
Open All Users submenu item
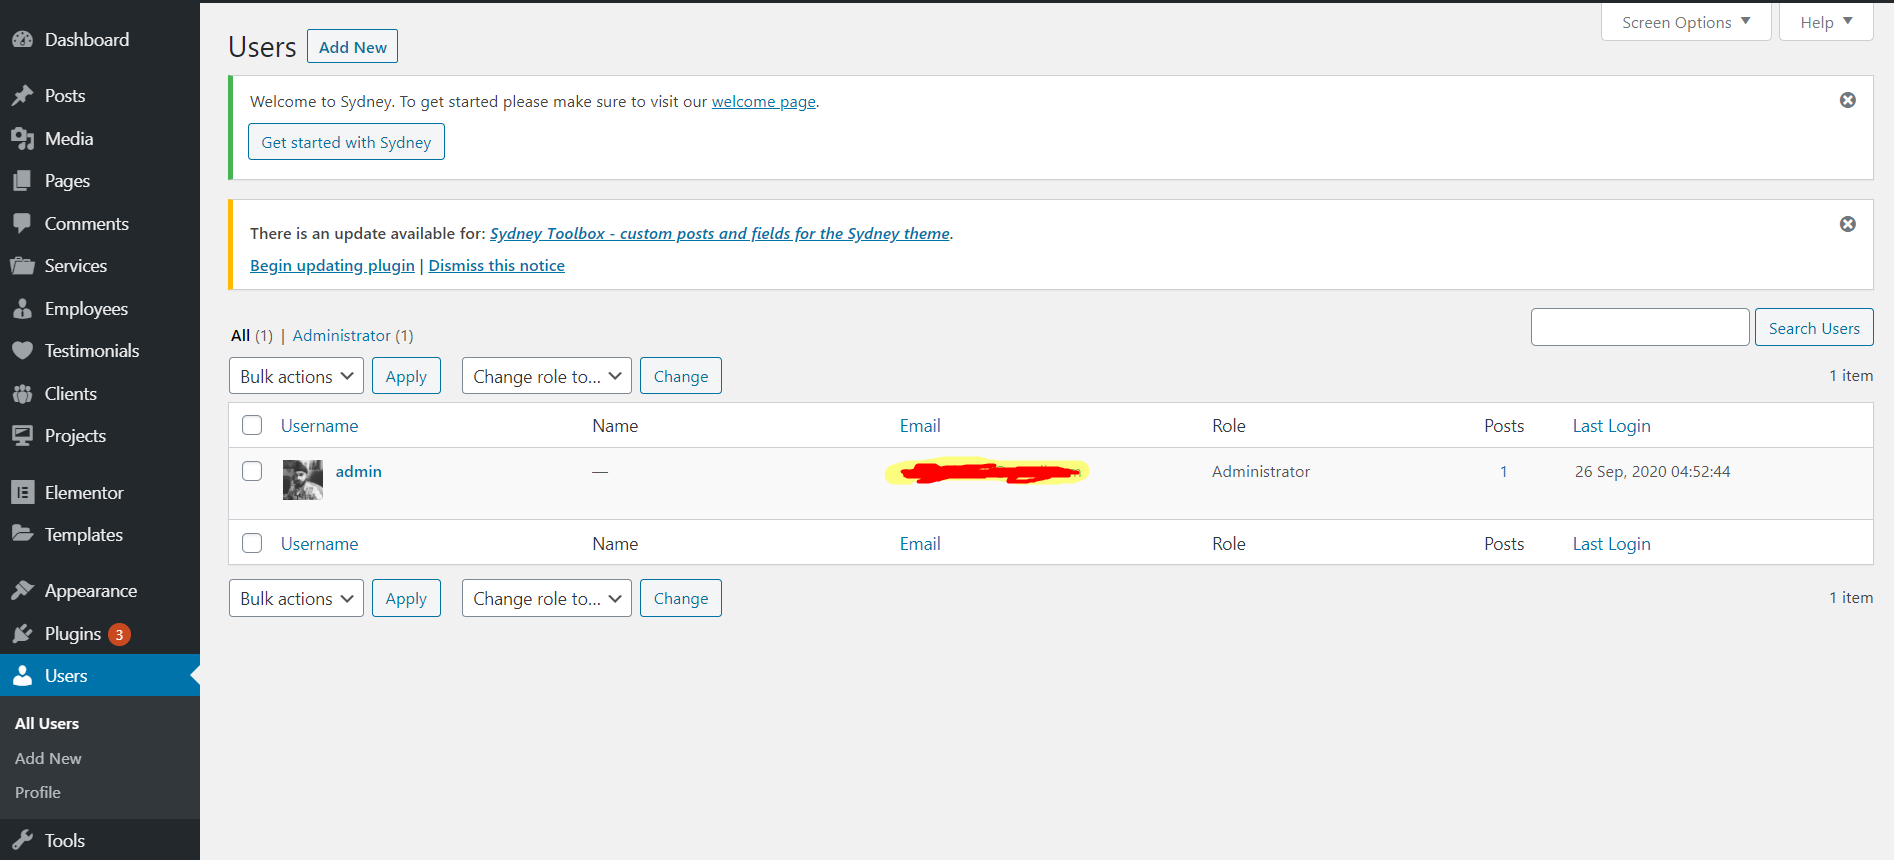[47, 724]
